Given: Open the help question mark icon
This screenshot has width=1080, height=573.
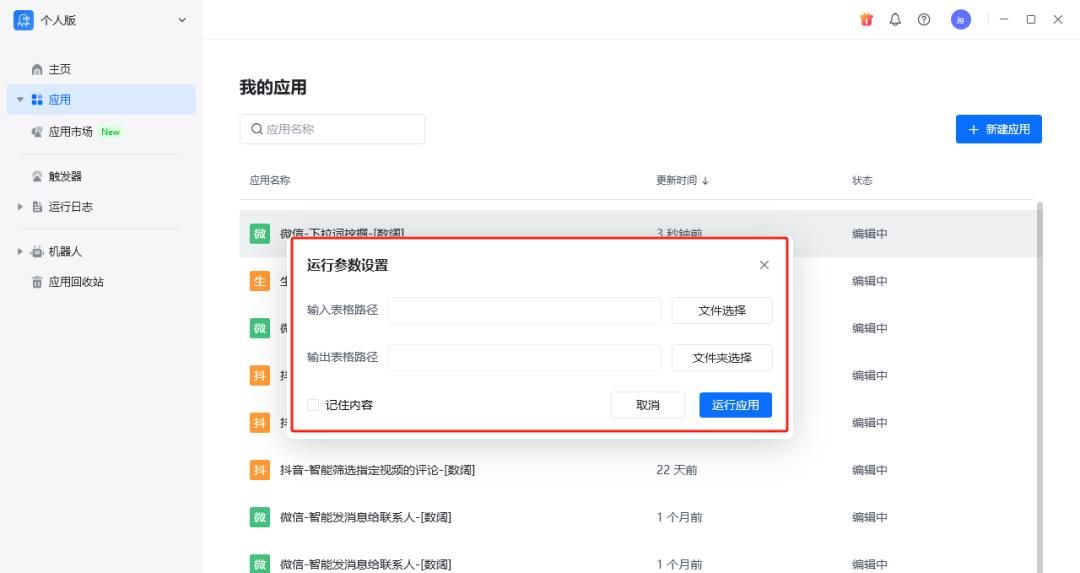Looking at the screenshot, I should coord(924,20).
